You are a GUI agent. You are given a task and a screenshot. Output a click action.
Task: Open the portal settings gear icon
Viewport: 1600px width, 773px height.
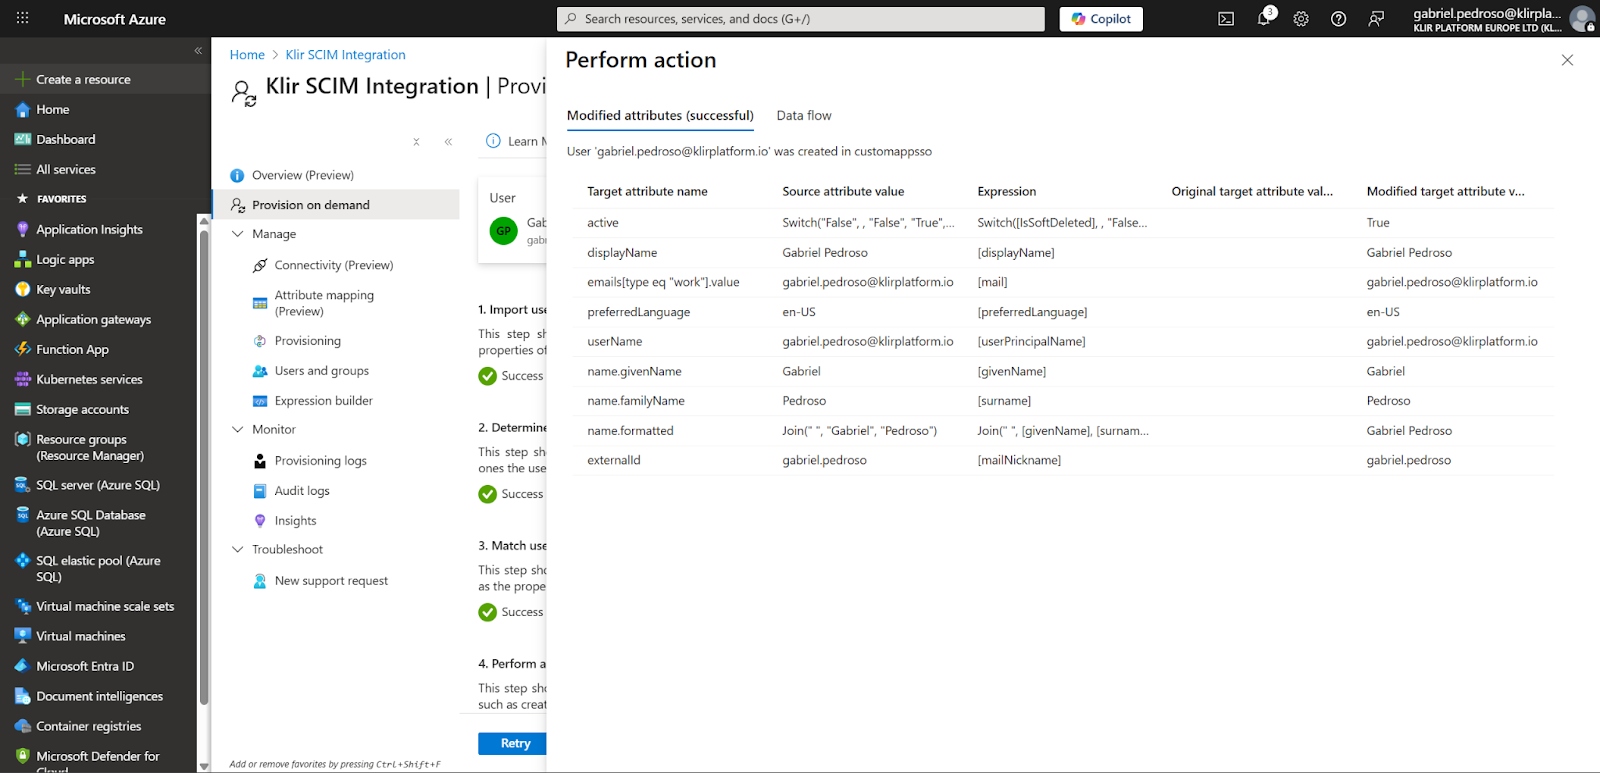pos(1301,19)
